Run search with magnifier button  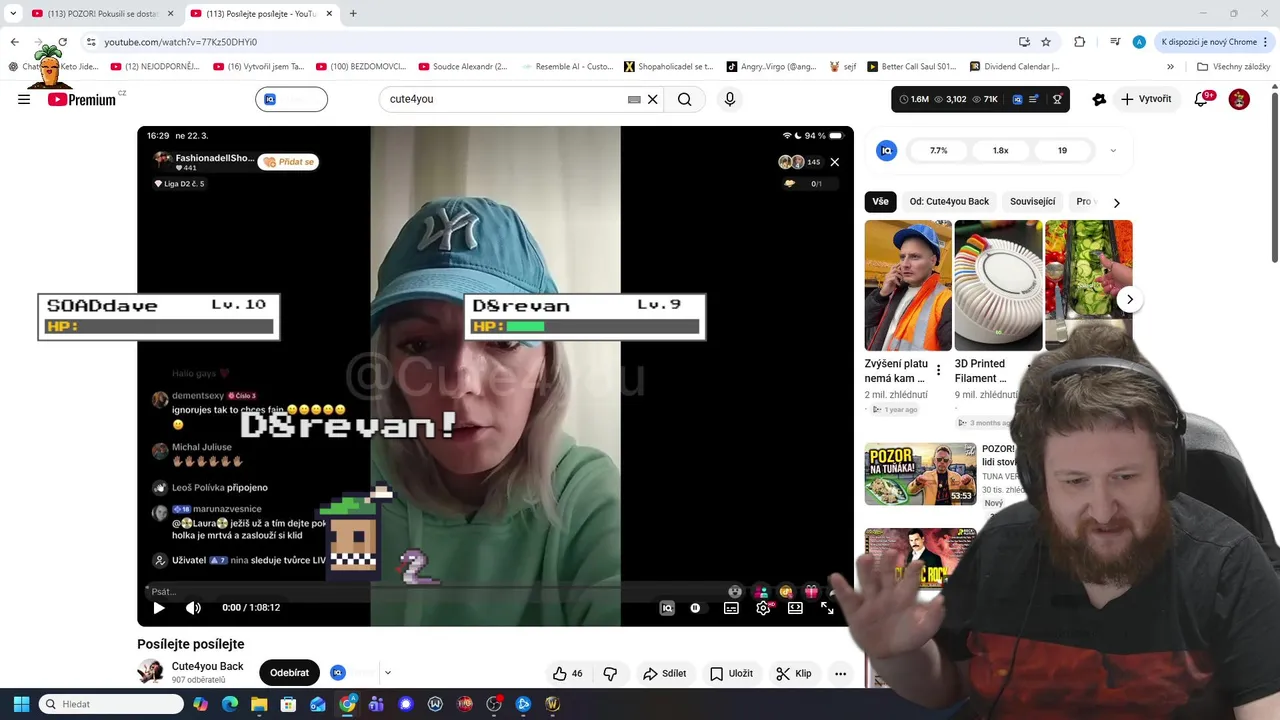(x=685, y=99)
